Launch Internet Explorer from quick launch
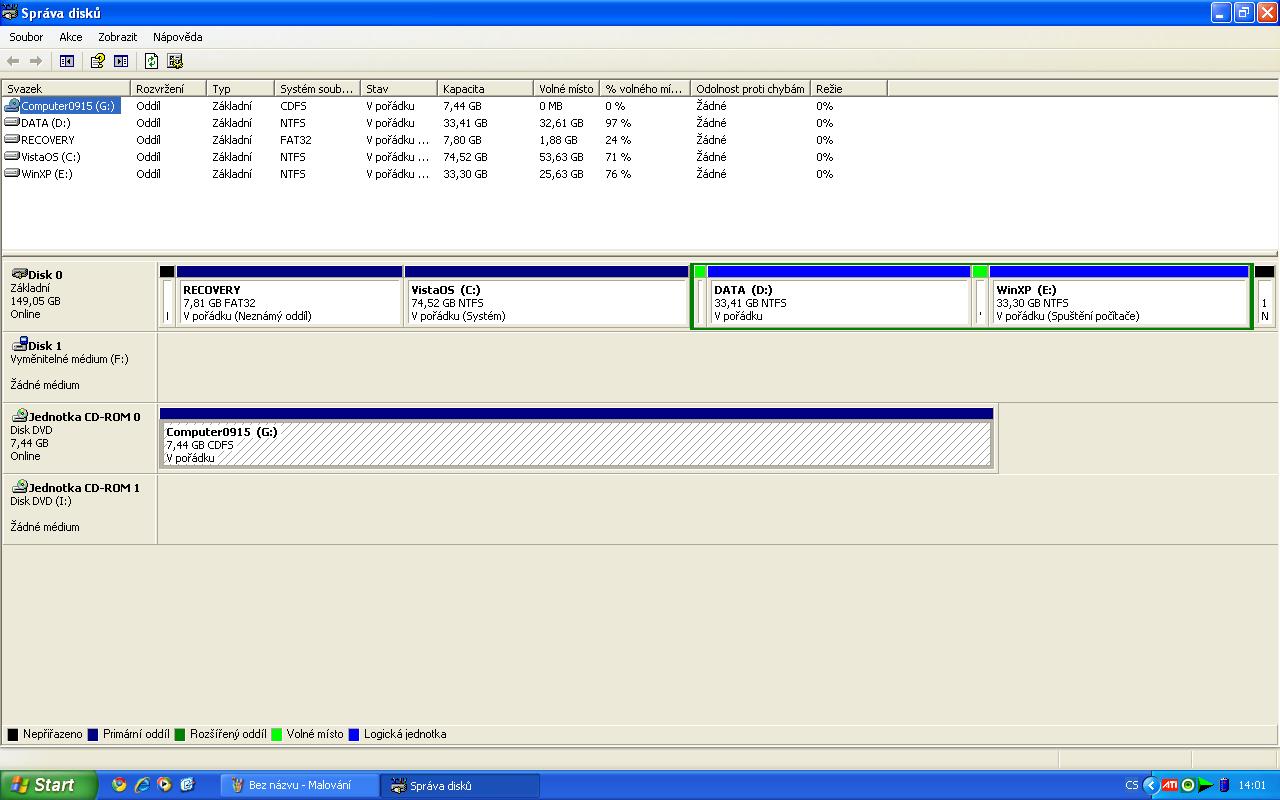 (x=142, y=785)
